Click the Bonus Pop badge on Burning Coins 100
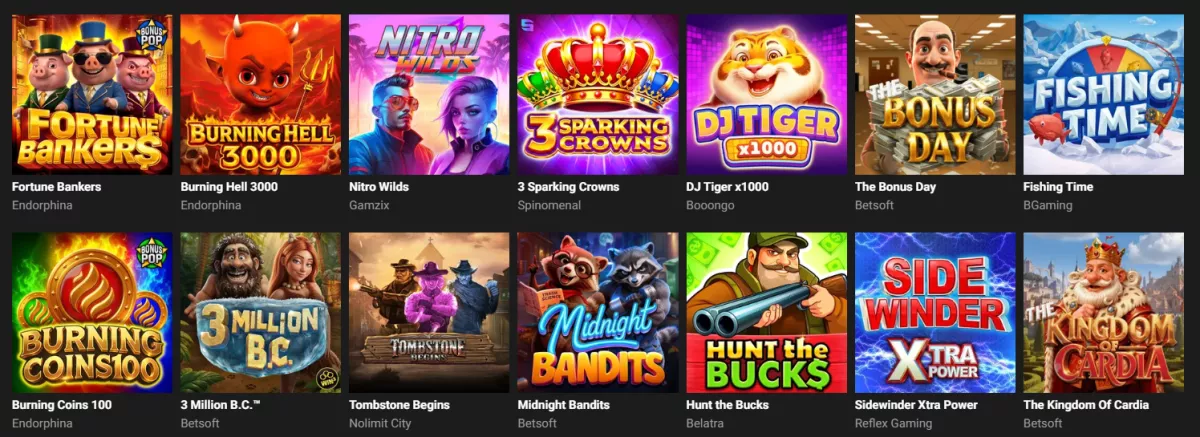Viewport: 1200px width, 437px height. [152, 254]
